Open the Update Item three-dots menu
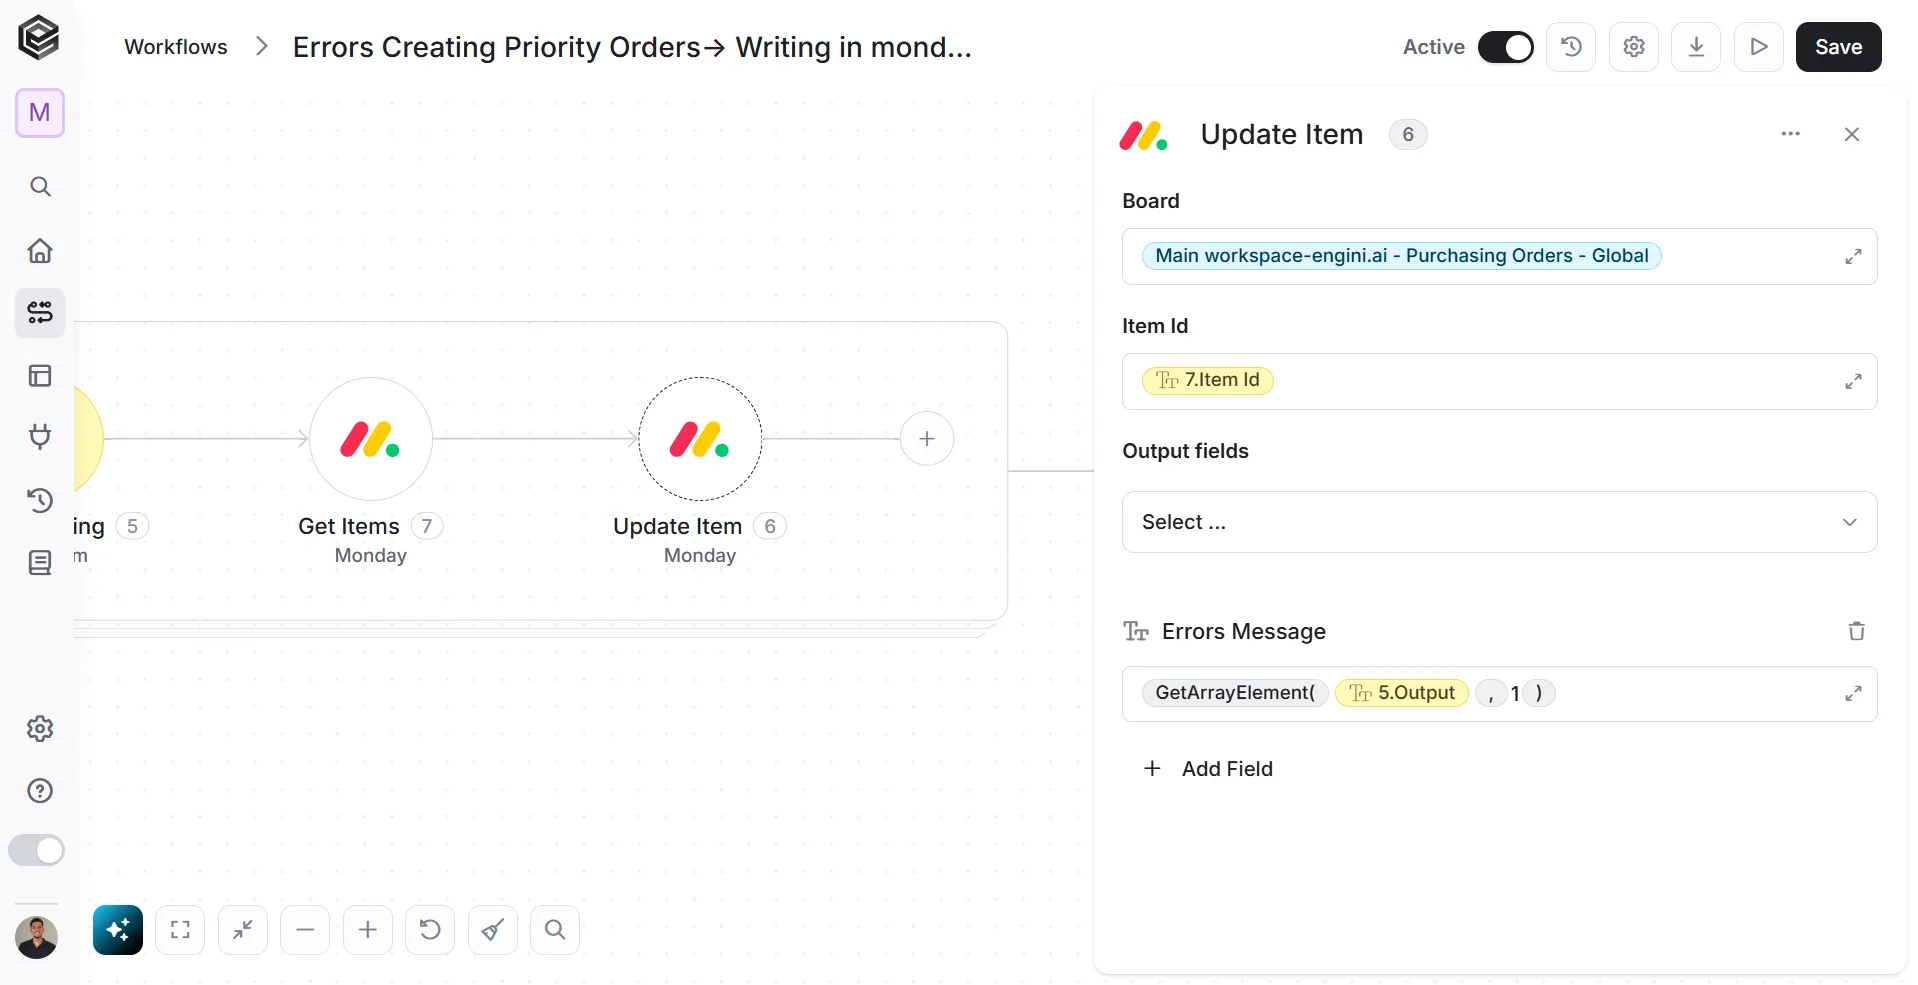The image size is (1918, 985). point(1790,134)
